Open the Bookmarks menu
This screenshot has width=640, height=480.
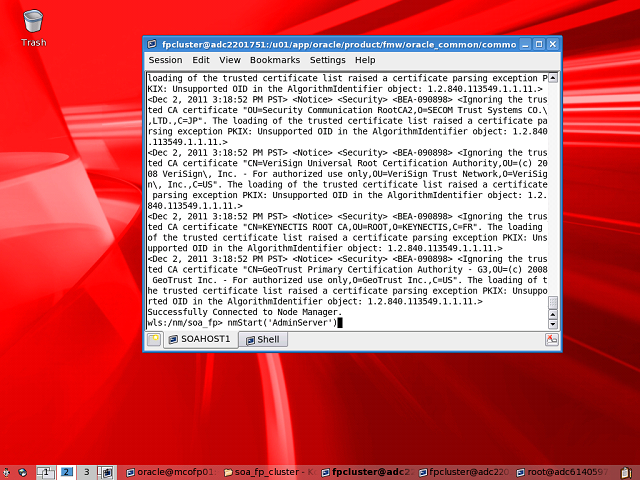274,60
